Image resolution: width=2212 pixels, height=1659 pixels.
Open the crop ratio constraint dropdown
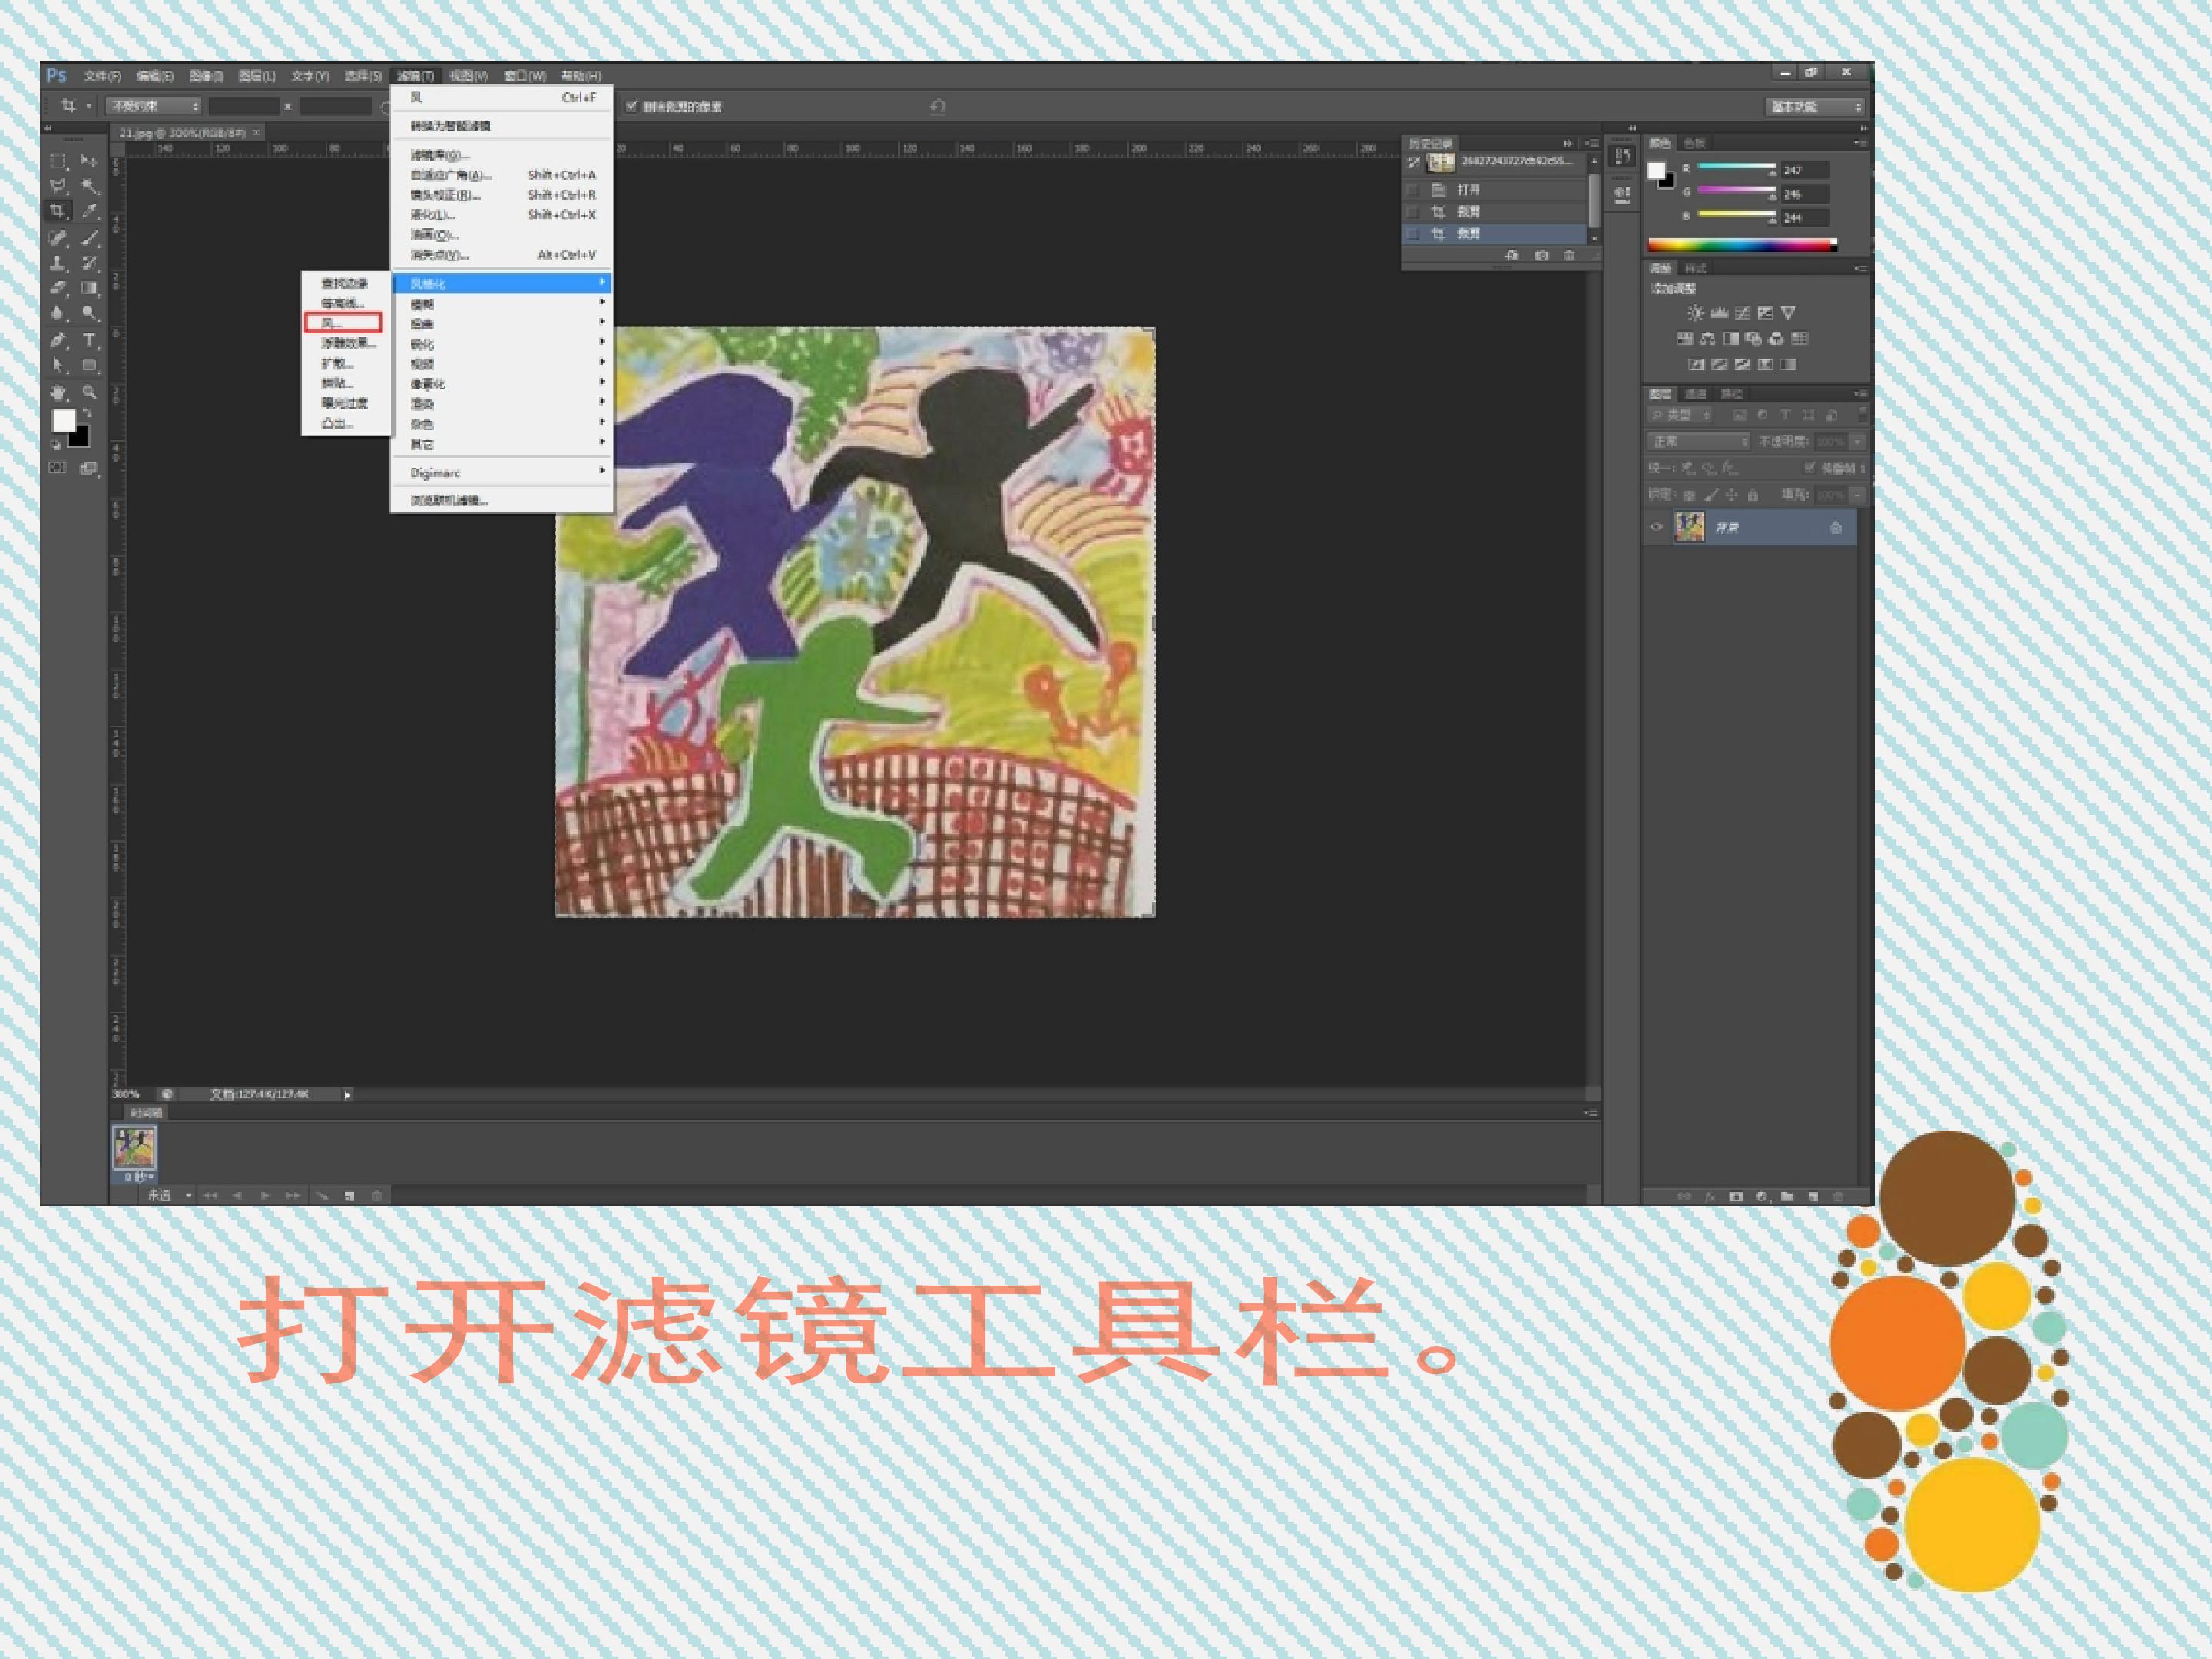click(x=155, y=106)
